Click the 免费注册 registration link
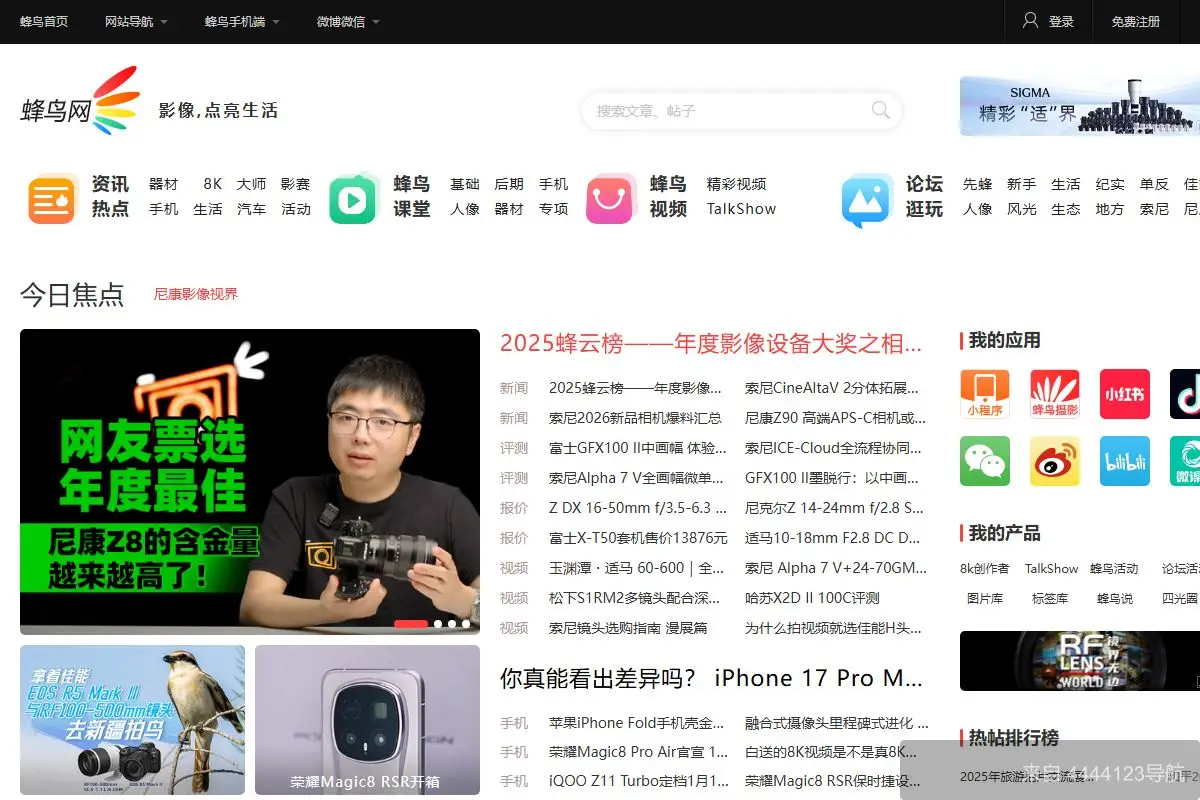Image resolution: width=1200 pixels, height=800 pixels. [x=1135, y=21]
